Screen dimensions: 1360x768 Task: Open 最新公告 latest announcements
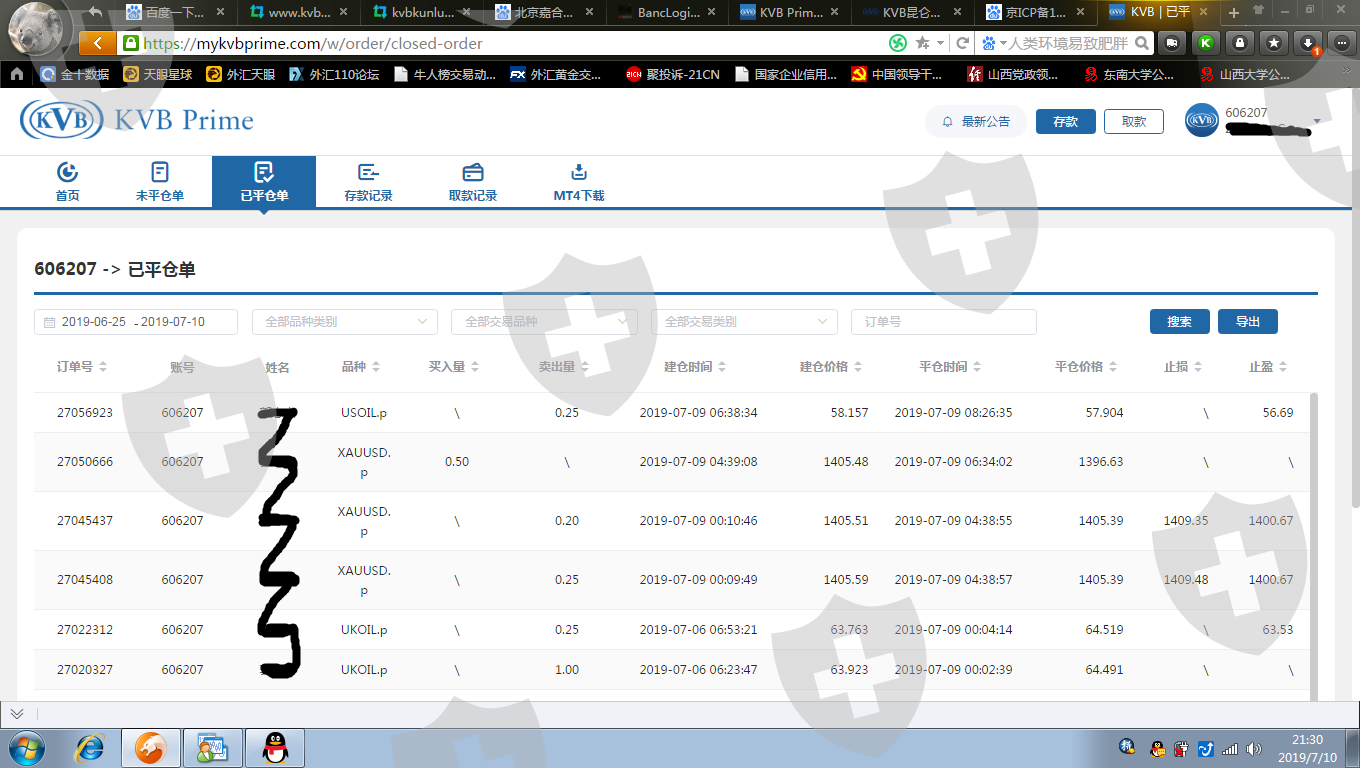(x=976, y=121)
